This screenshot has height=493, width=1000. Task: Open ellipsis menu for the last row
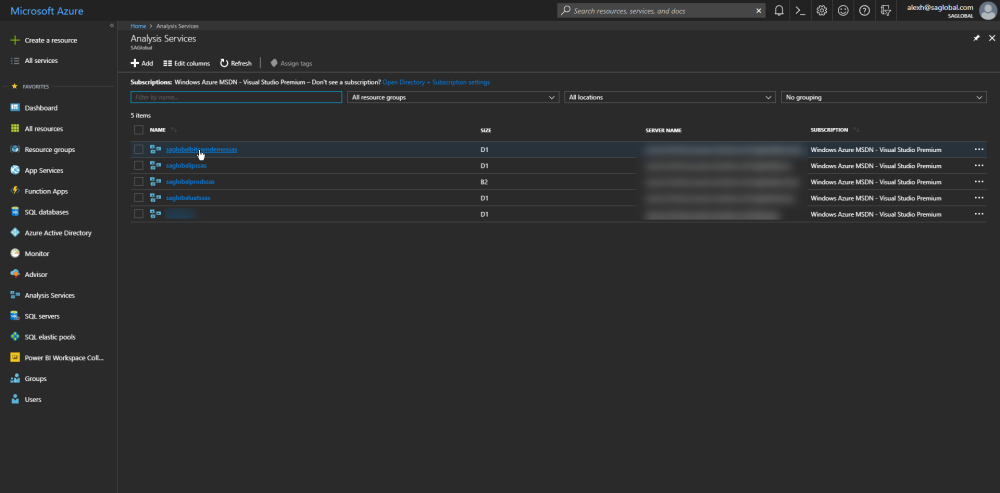[979, 214]
